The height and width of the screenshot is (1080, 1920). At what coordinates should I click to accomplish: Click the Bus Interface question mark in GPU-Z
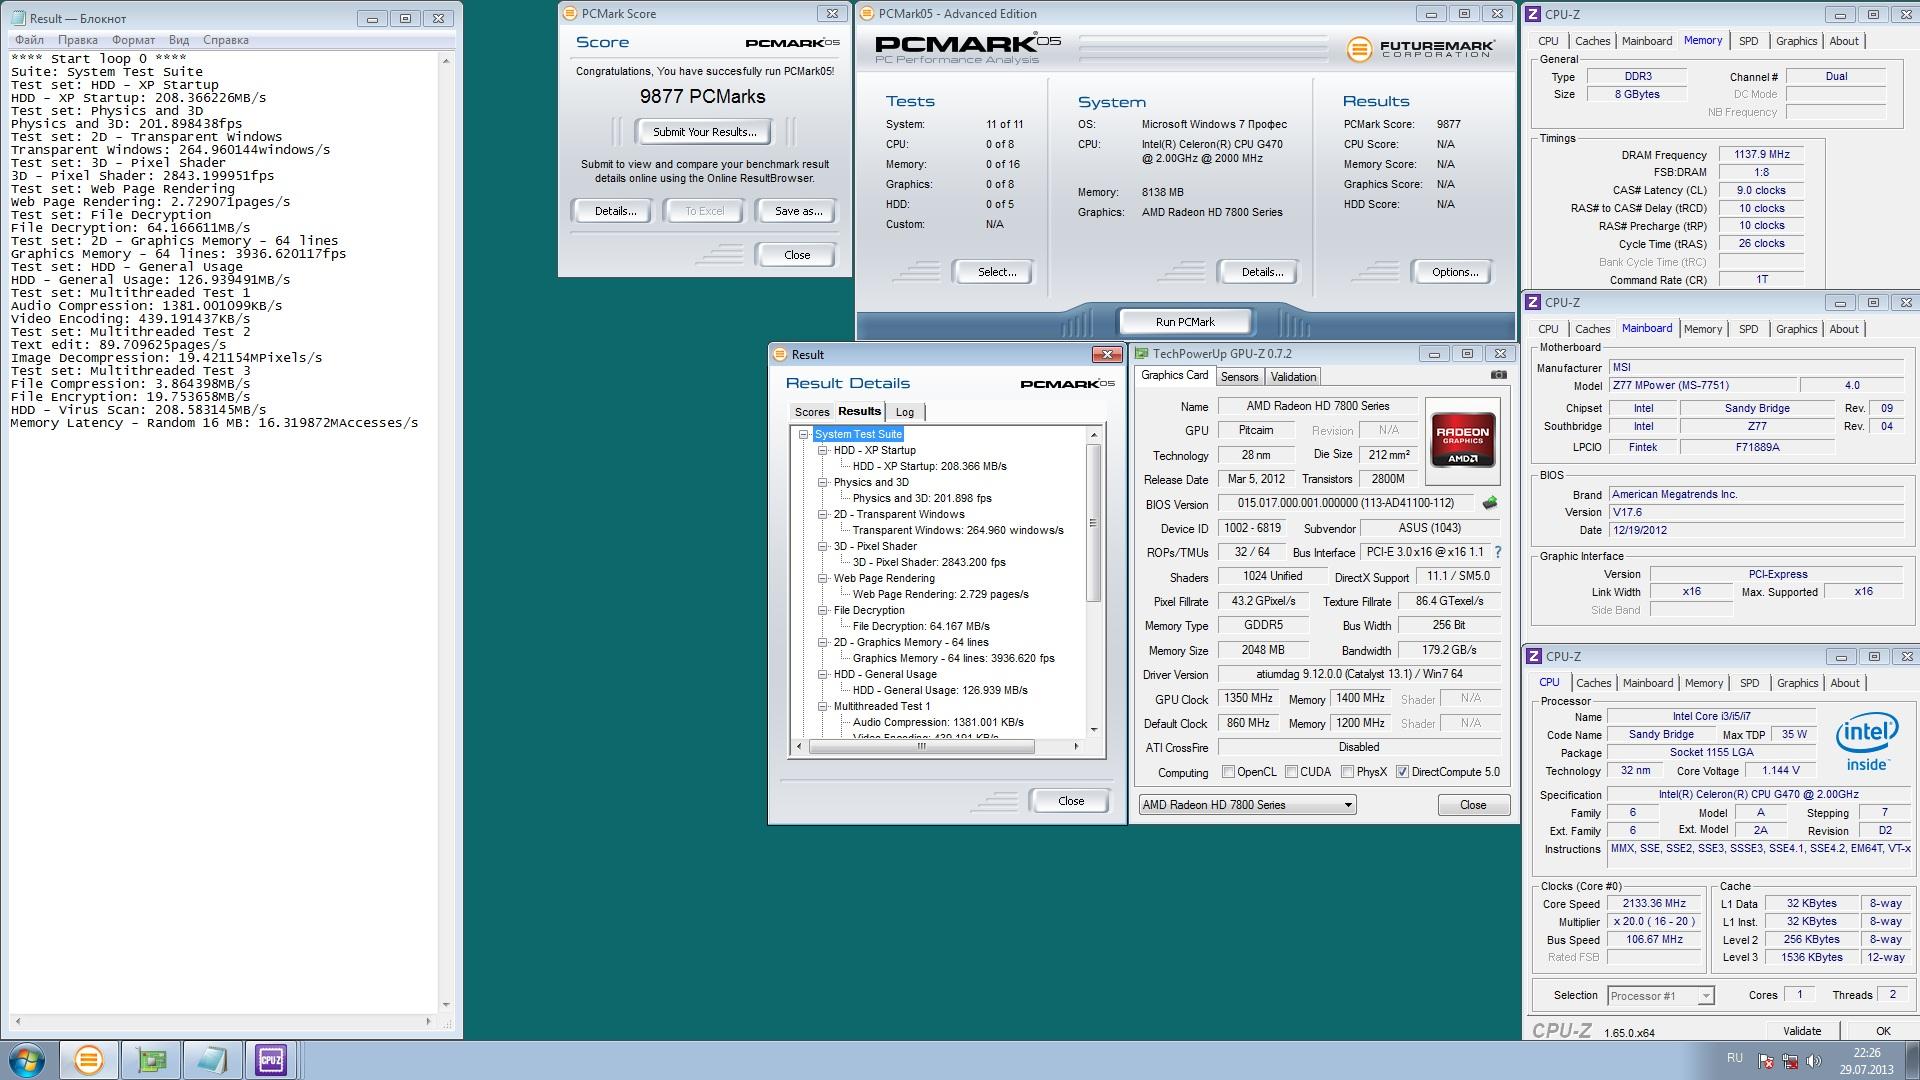[x=1498, y=552]
